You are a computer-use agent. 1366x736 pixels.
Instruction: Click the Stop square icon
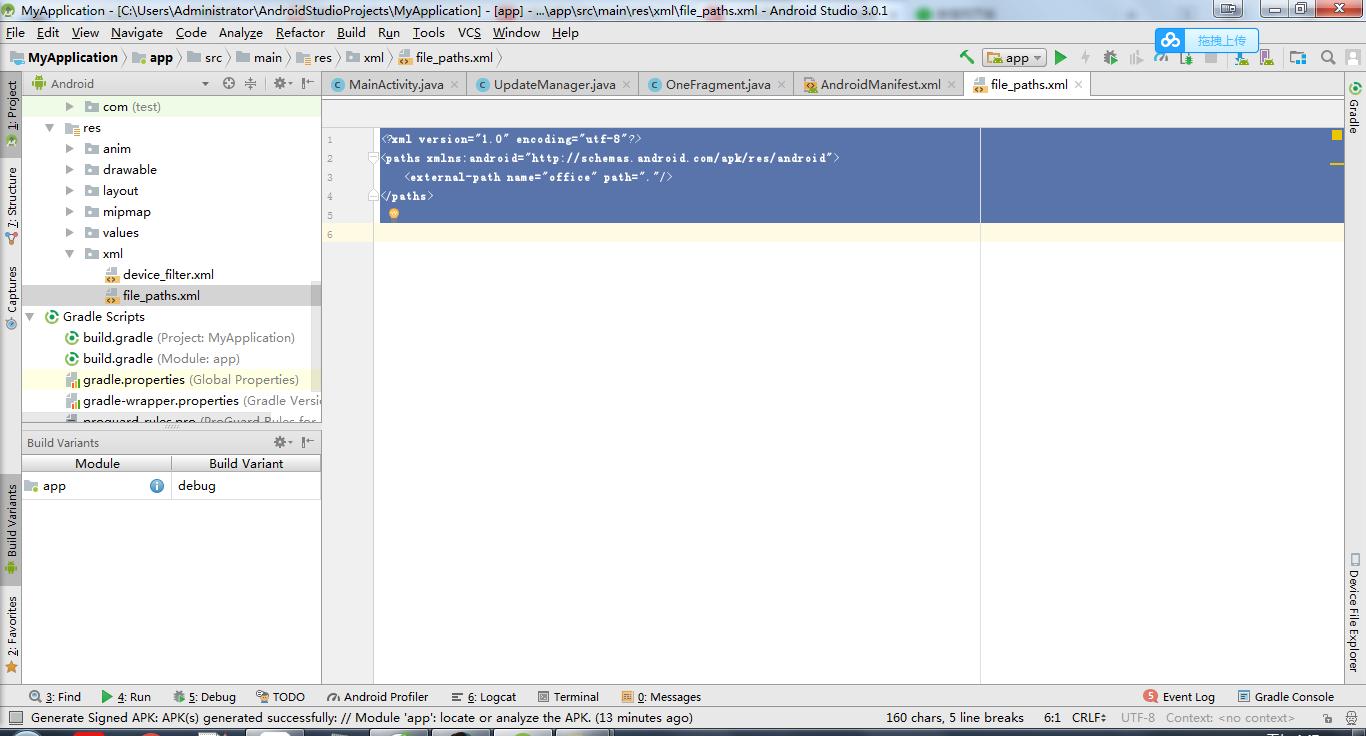(x=1211, y=57)
